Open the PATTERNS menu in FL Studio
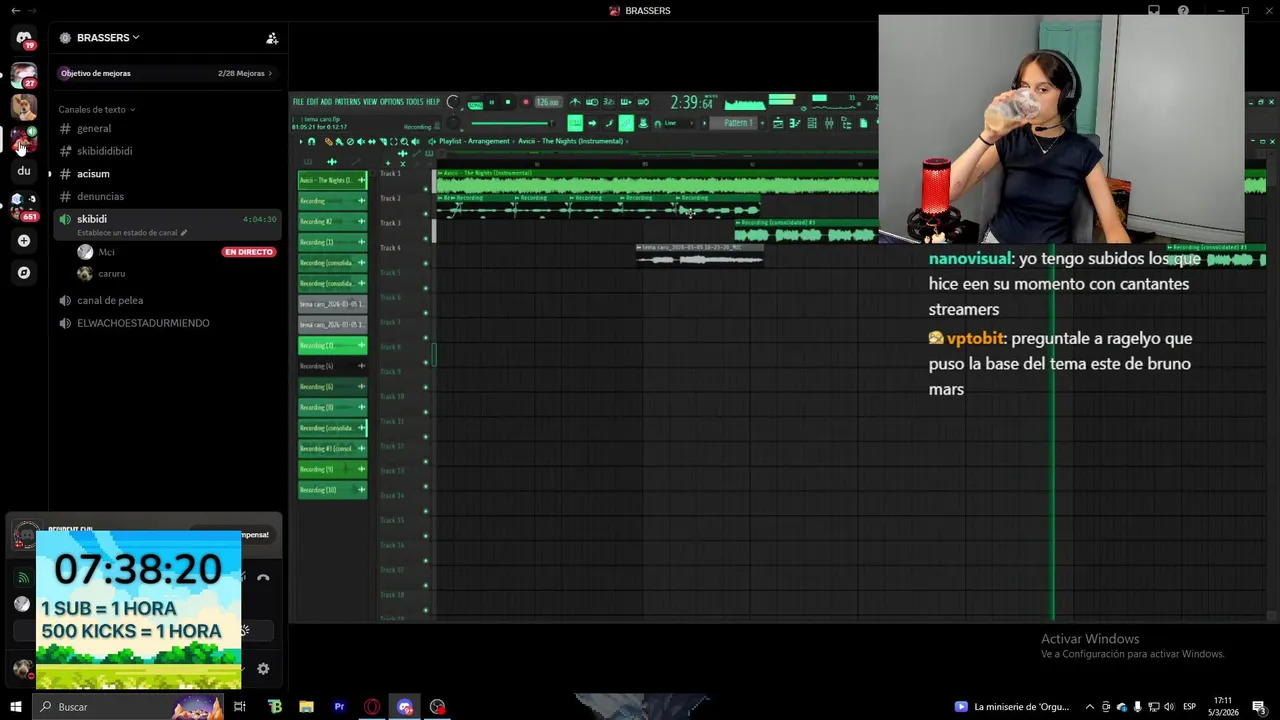 click(x=348, y=102)
